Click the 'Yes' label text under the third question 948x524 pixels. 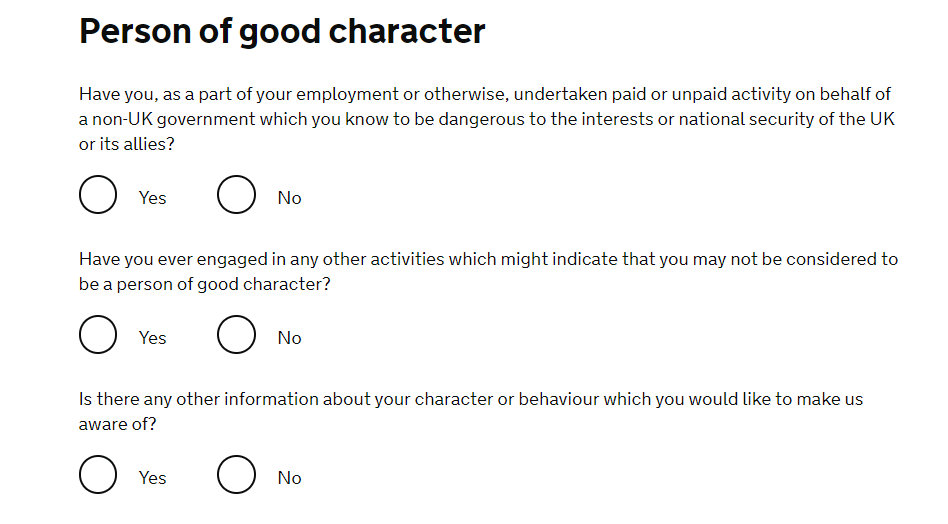pyautogui.click(x=152, y=478)
